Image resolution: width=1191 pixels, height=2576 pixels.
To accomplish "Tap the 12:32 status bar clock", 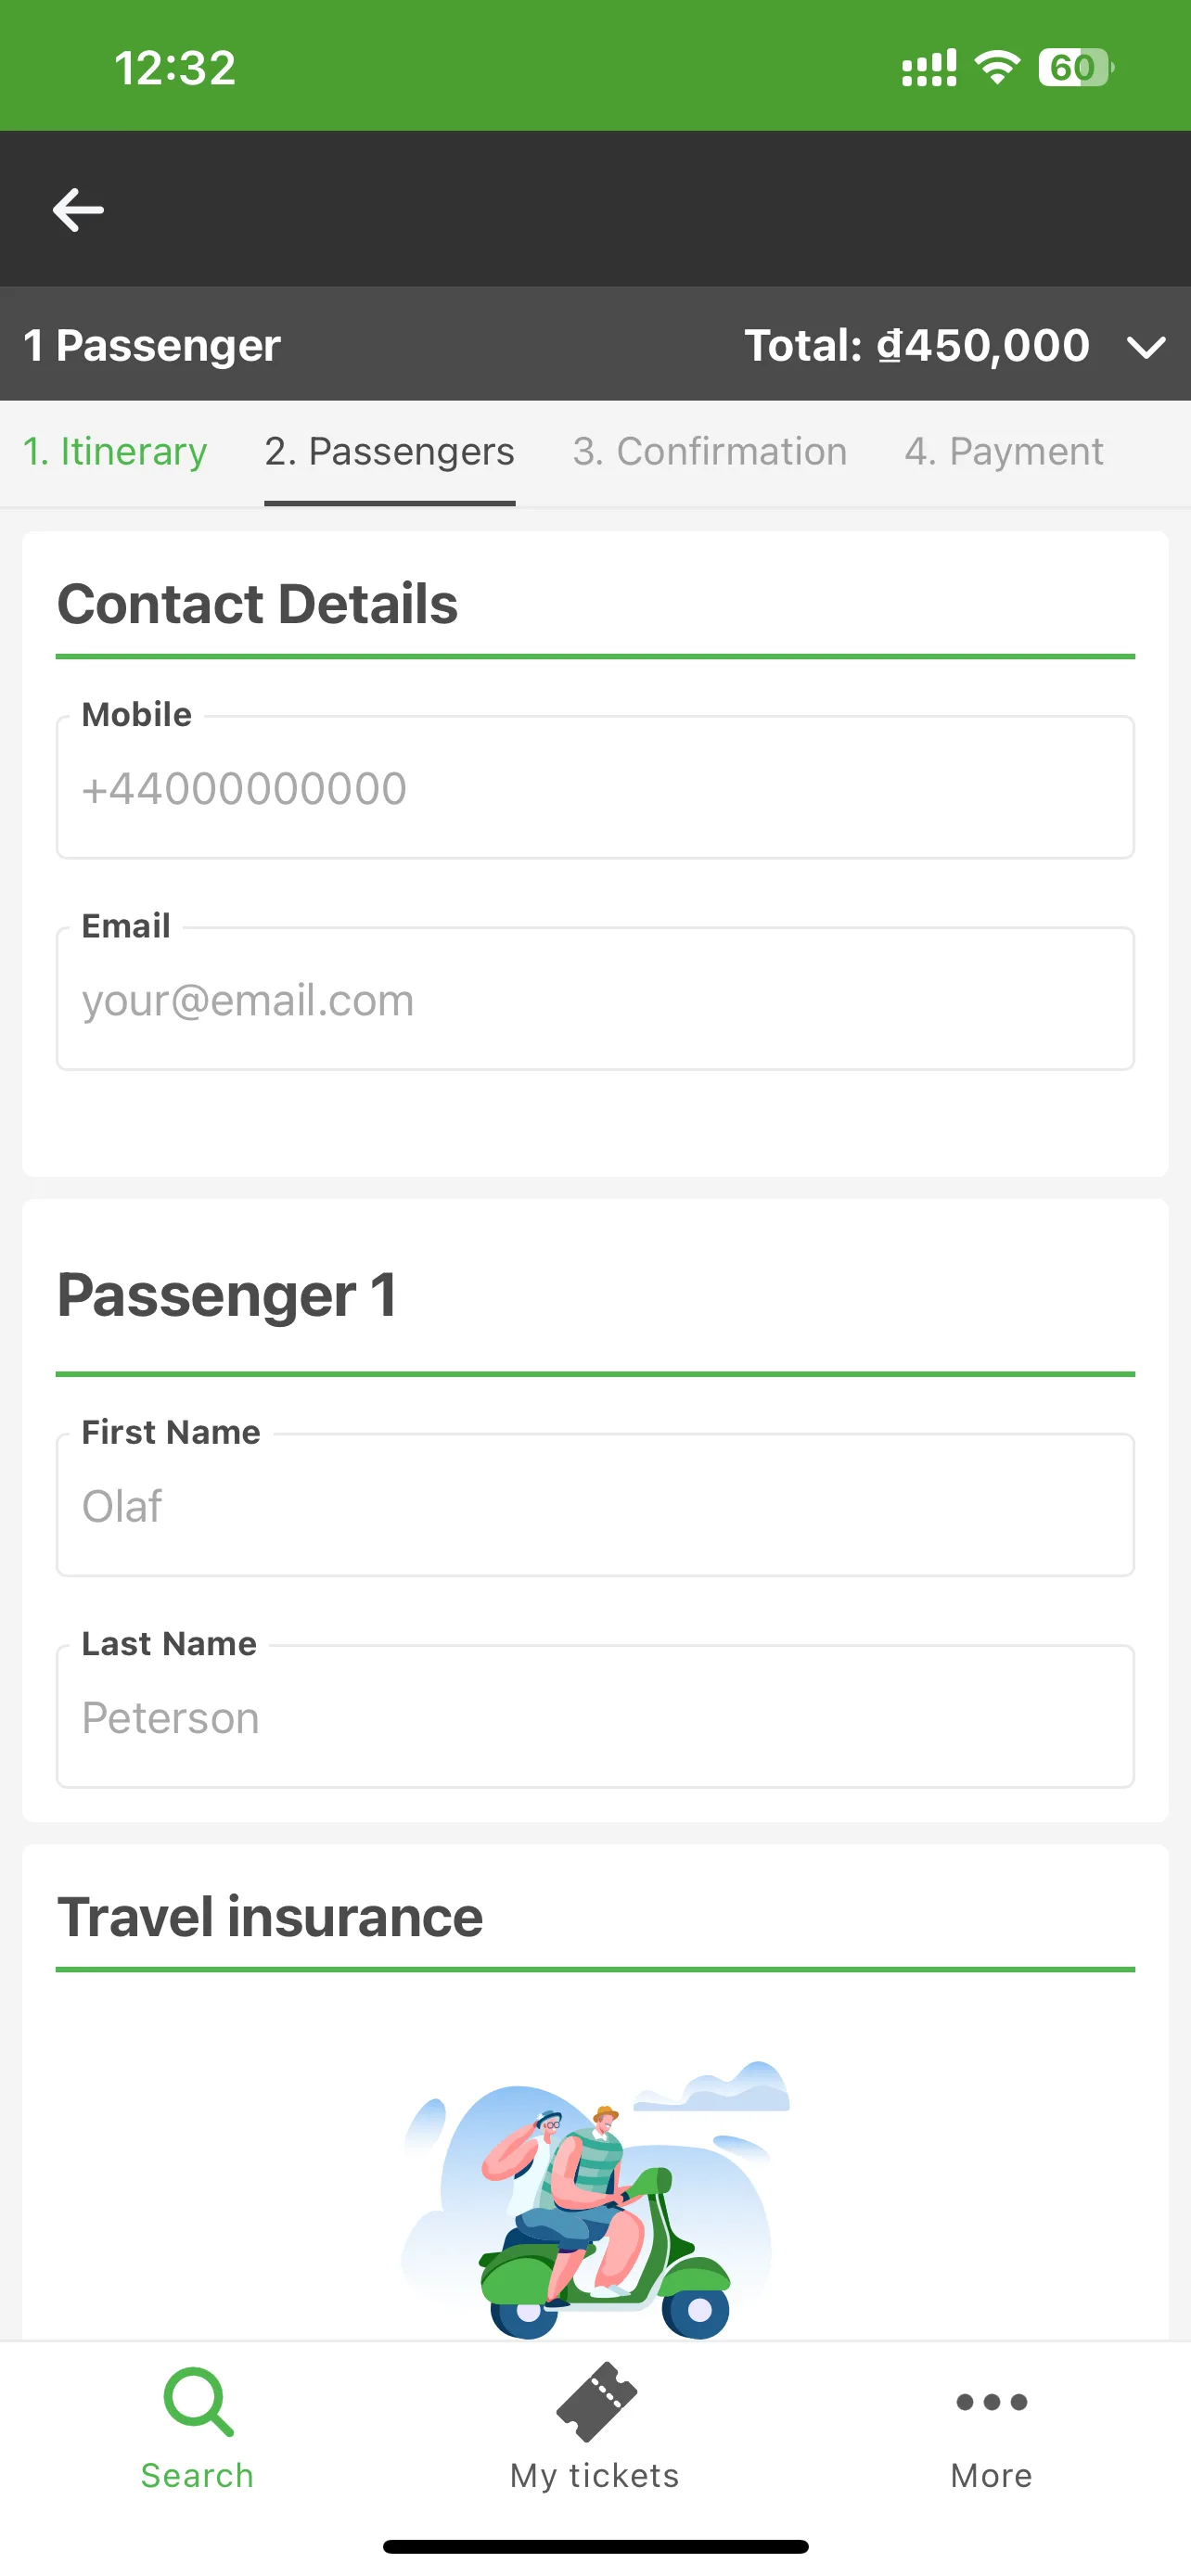I will pyautogui.click(x=175, y=68).
